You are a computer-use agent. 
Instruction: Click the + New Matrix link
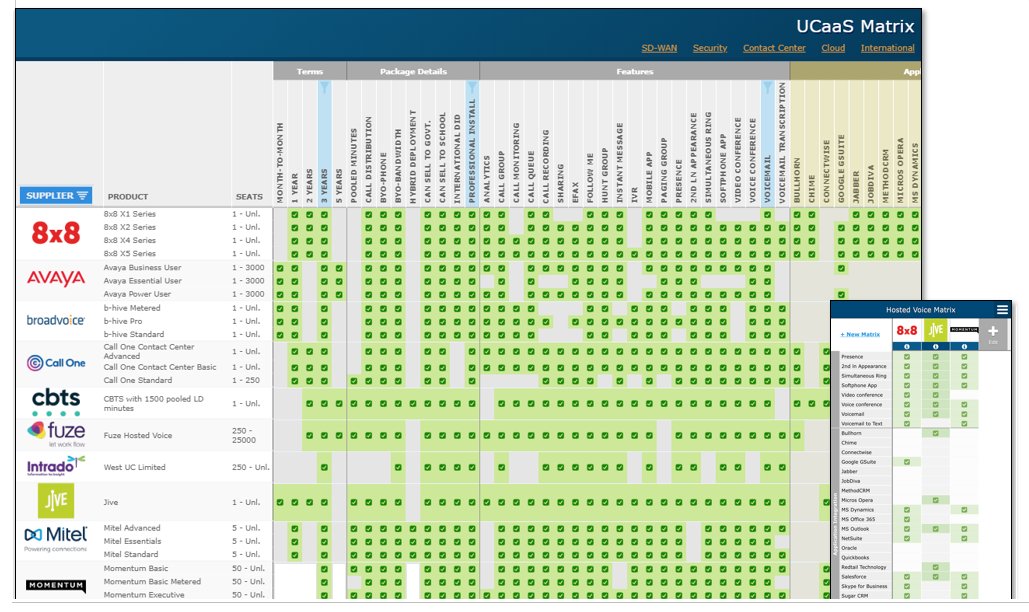[x=860, y=335]
